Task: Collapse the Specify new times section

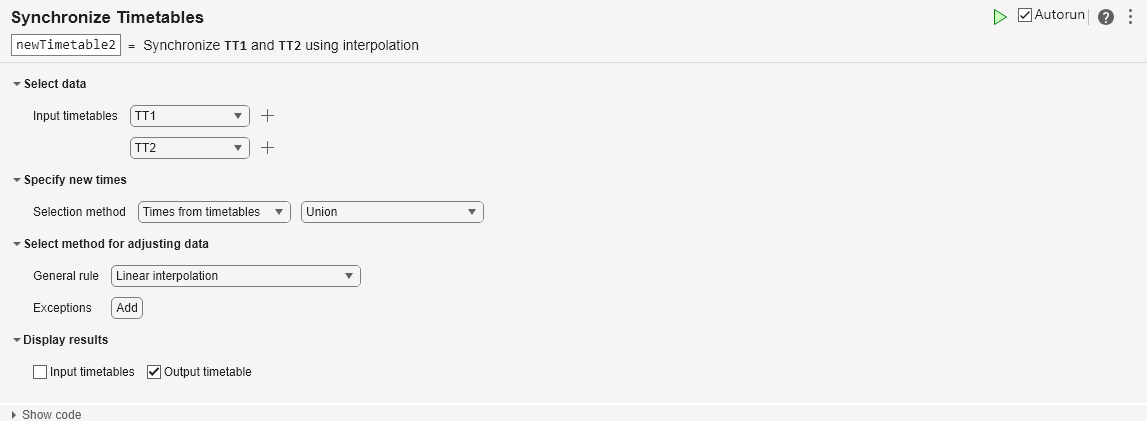Action: pyautogui.click(x=17, y=180)
